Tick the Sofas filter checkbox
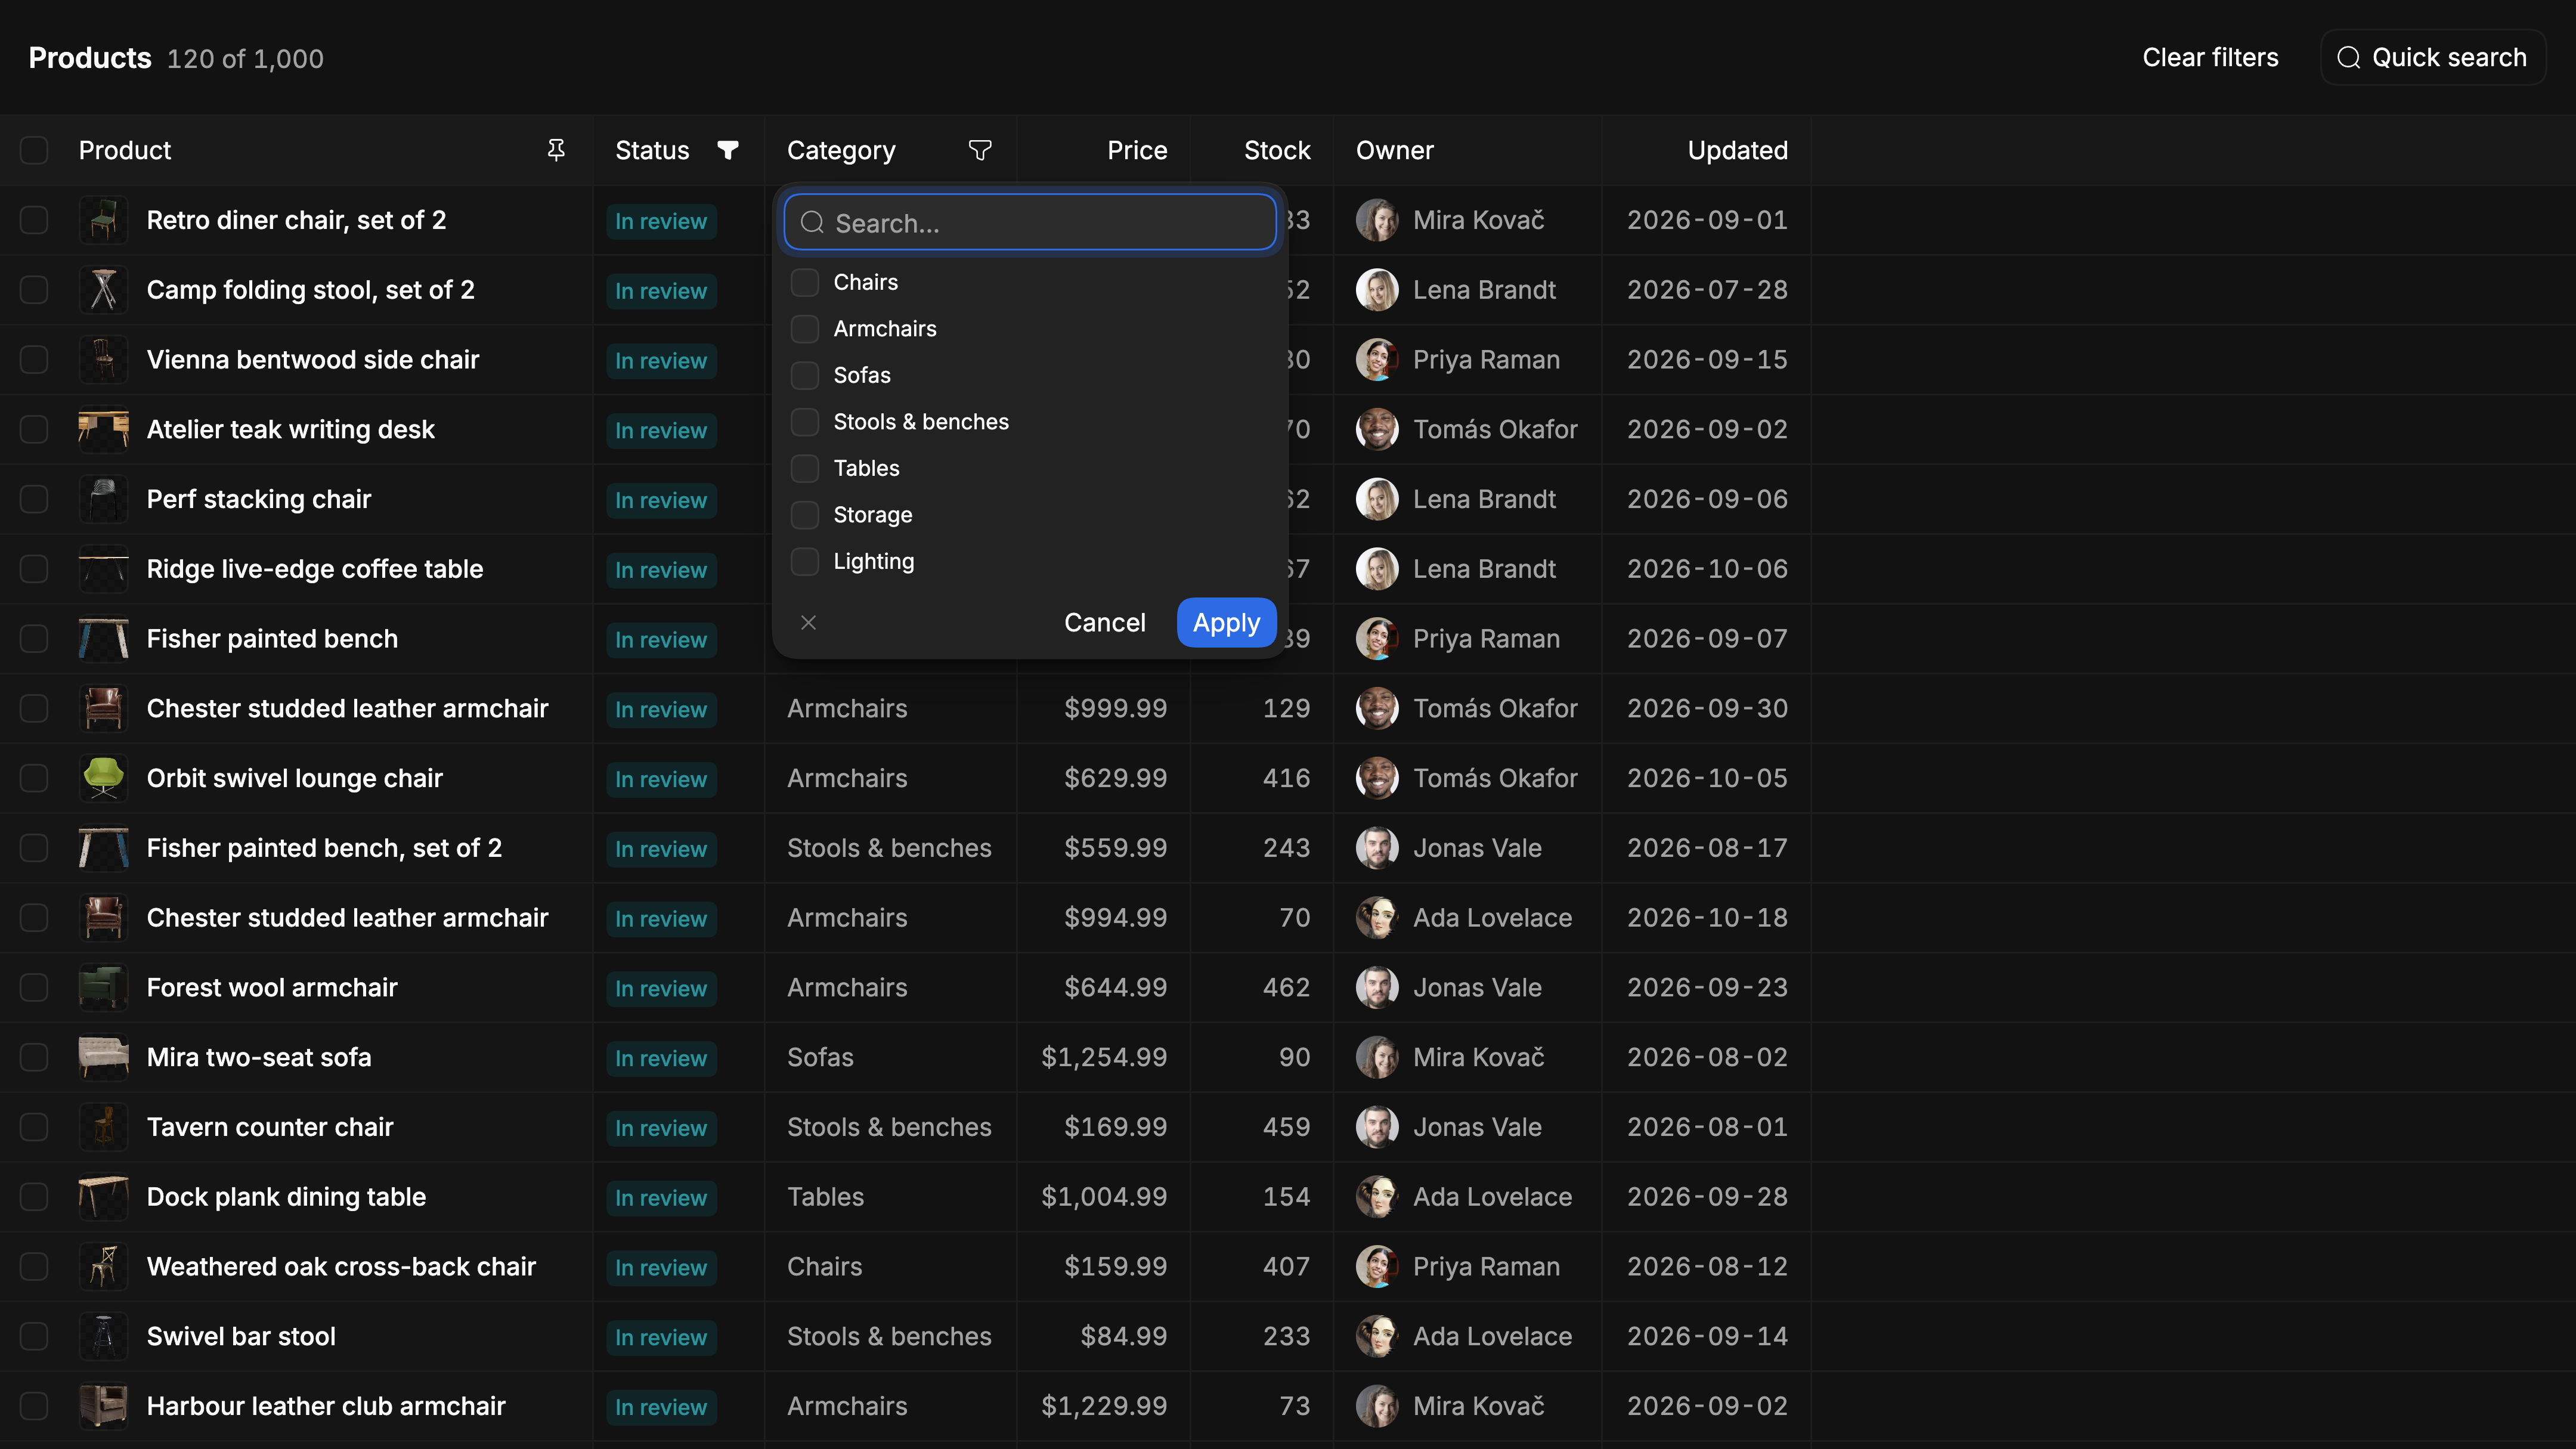 coord(805,375)
